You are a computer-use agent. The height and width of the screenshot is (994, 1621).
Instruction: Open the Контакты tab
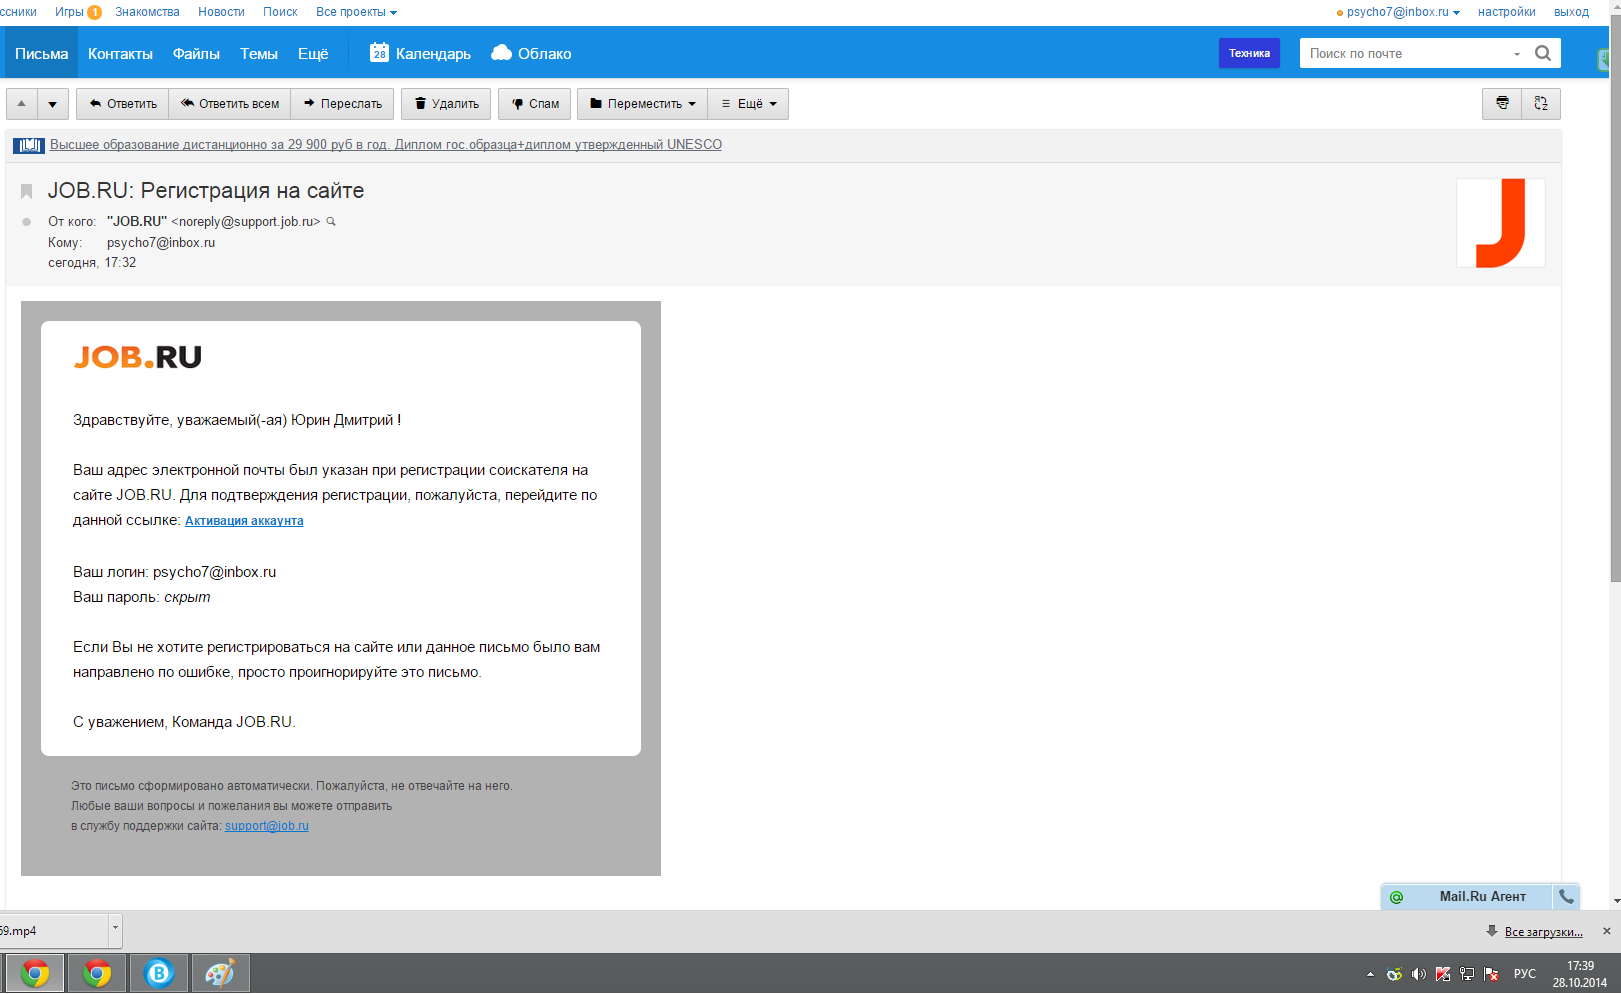[120, 54]
